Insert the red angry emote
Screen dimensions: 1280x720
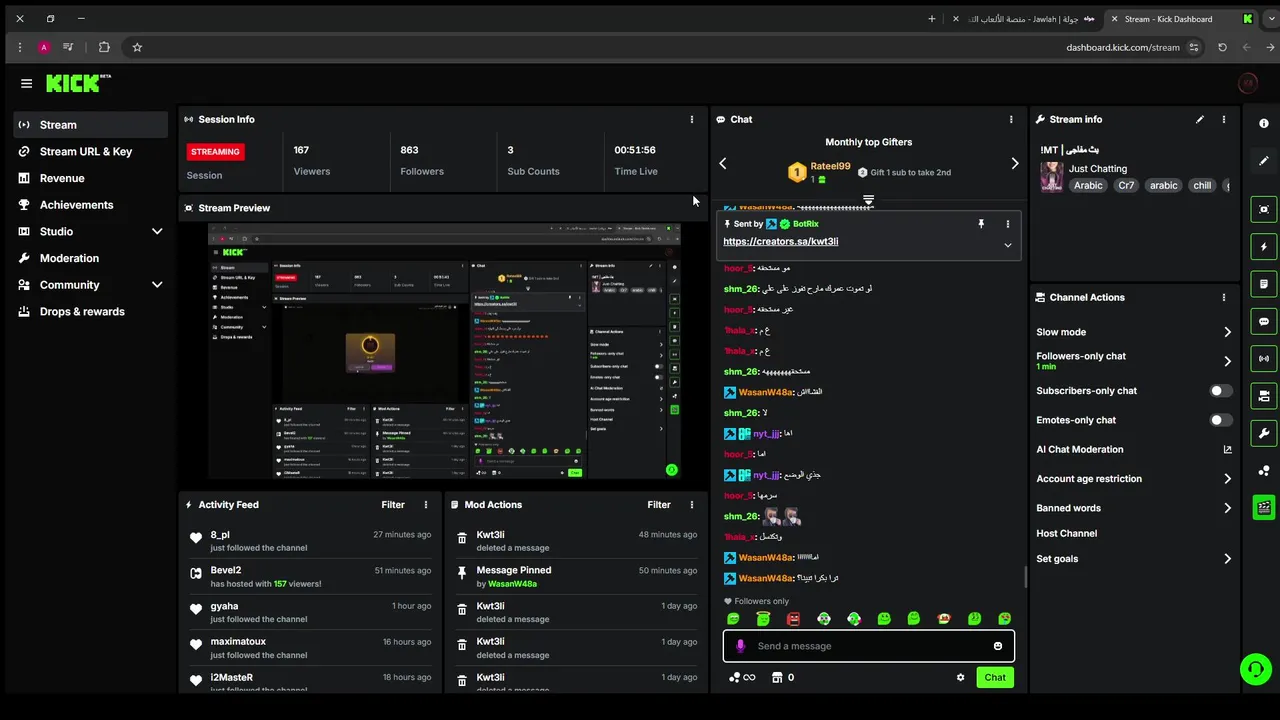pyautogui.click(x=794, y=619)
